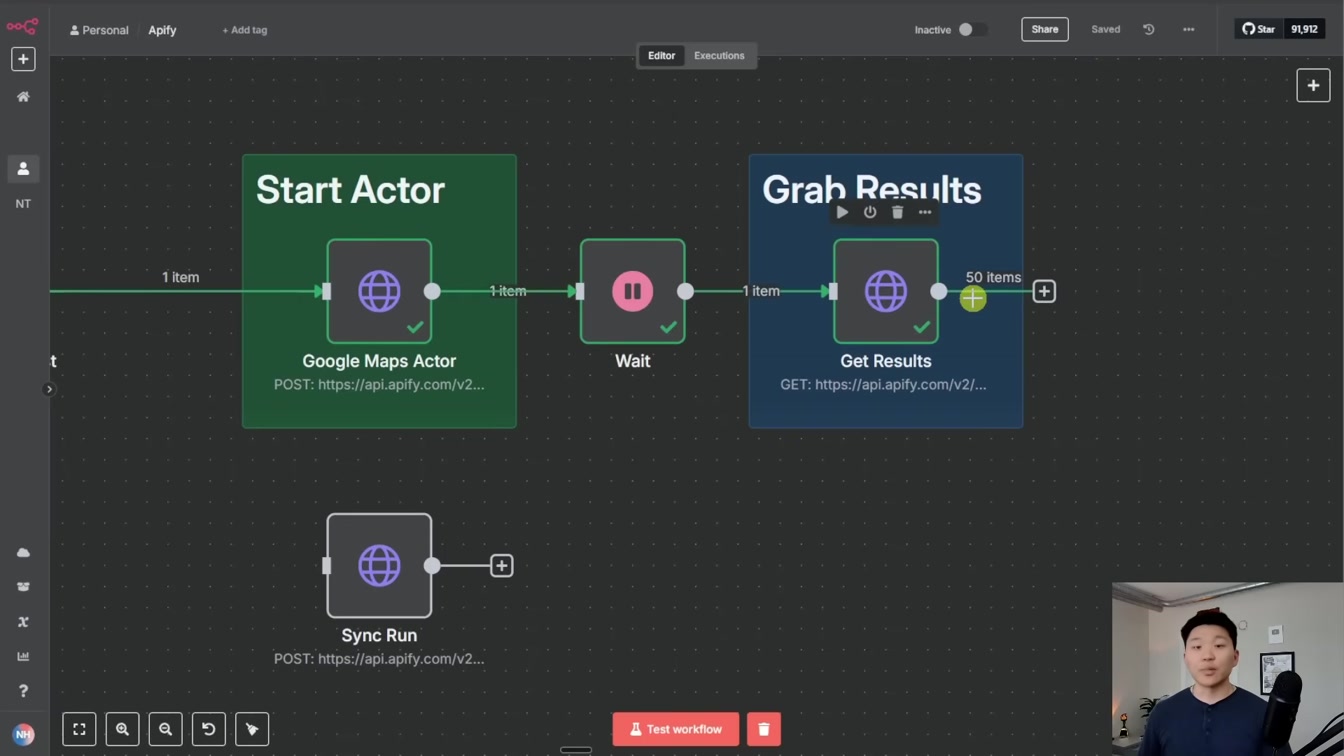The width and height of the screenshot is (1344, 756).
Task: Click the plus after Get Results output
Action: pyautogui.click(x=1044, y=291)
